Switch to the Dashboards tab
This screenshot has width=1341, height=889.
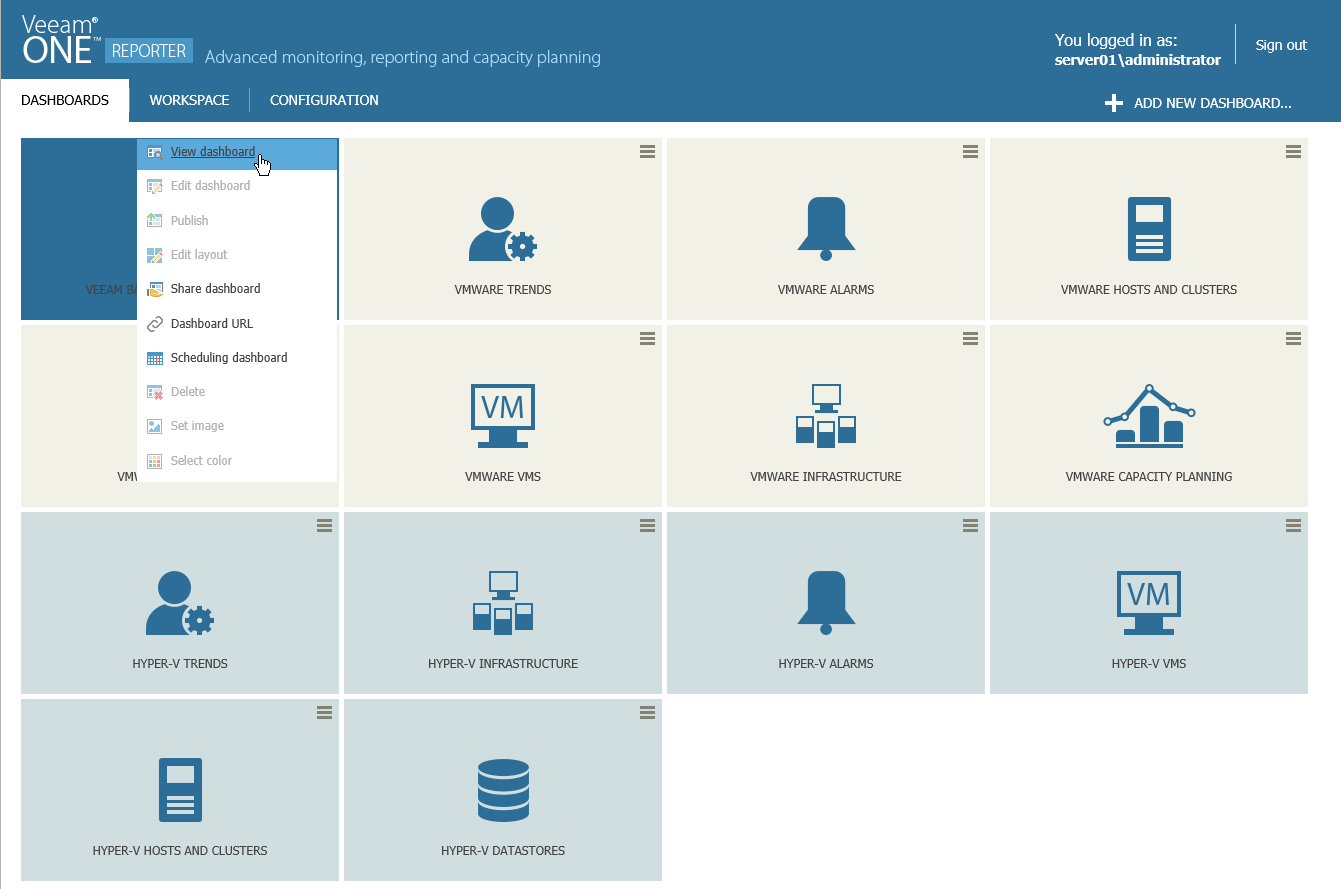point(65,100)
